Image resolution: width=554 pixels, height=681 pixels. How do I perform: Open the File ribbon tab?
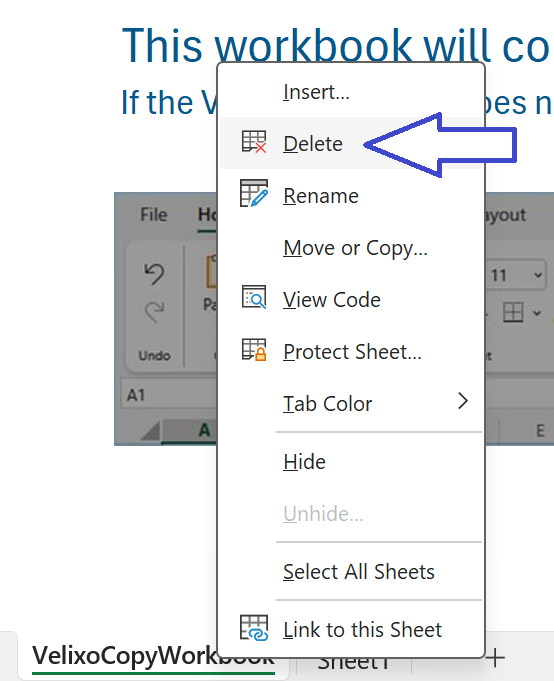click(x=154, y=215)
